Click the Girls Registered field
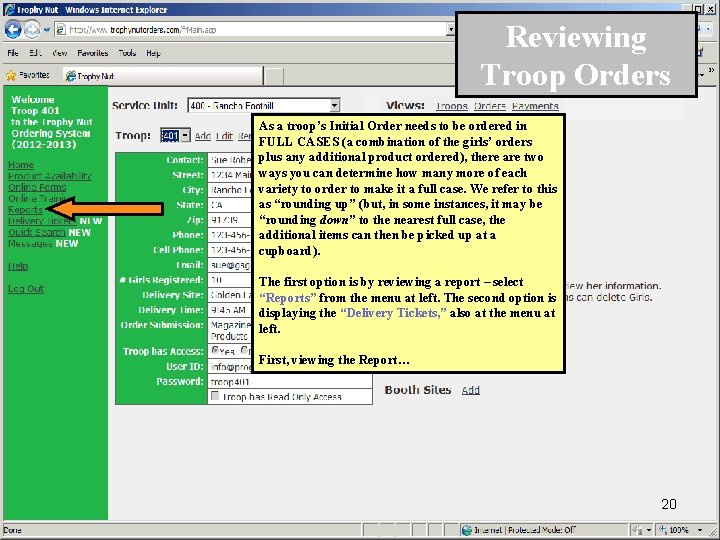This screenshot has height=540, width=720. coord(230,280)
